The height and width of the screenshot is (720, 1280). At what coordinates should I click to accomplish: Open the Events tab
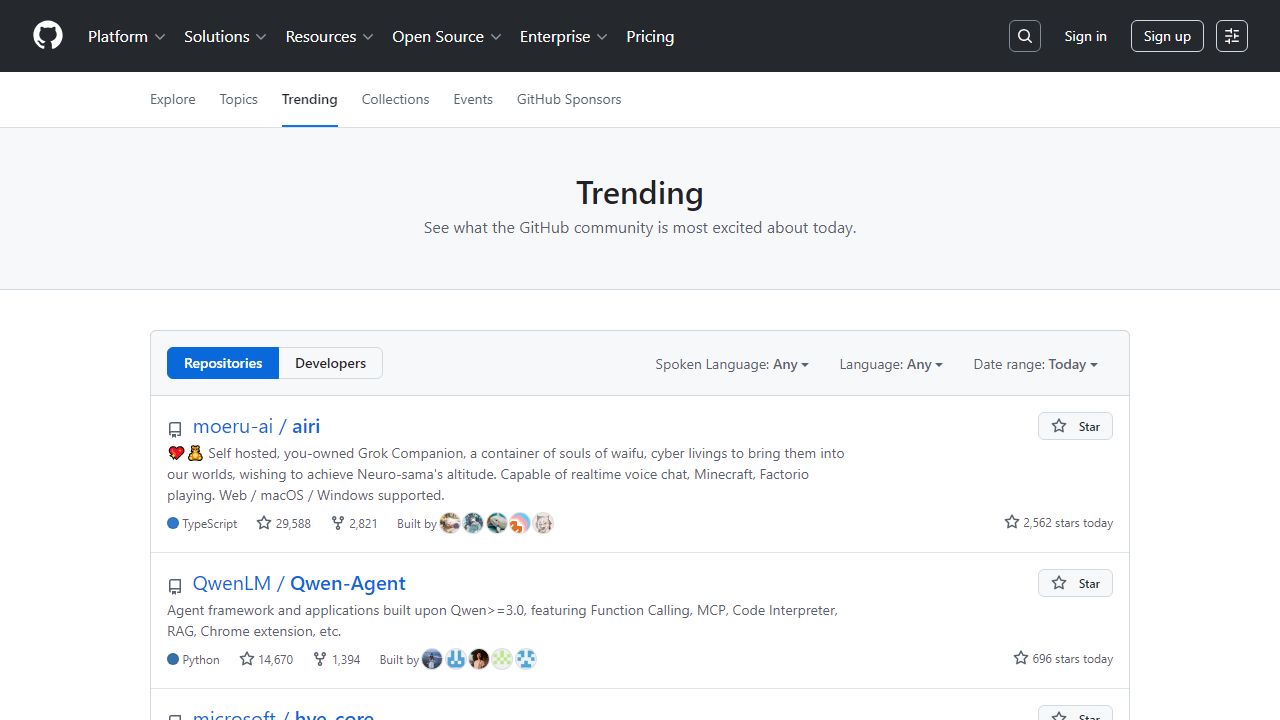[x=473, y=99]
